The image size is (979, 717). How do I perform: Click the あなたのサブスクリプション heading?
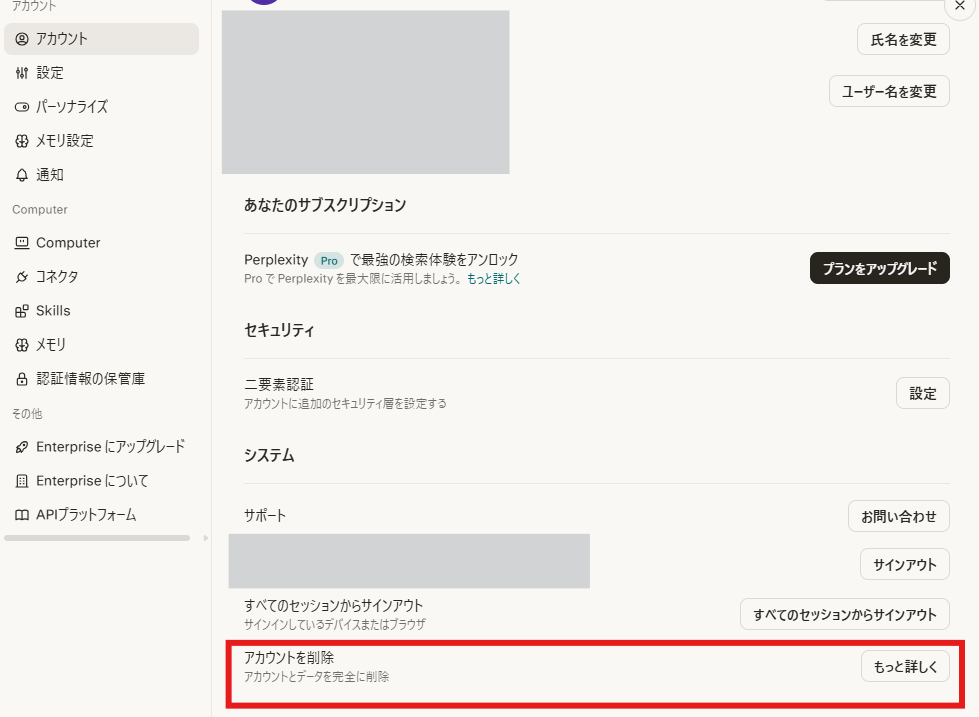point(325,205)
